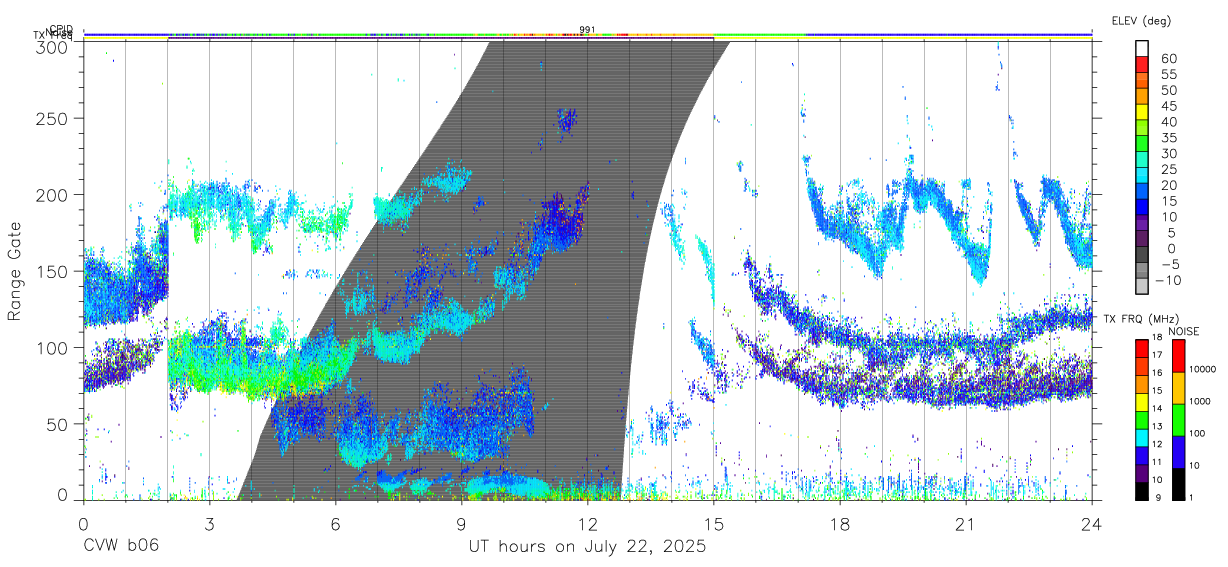The width and height of the screenshot is (1228, 567).
Task: Click the 20 label on ELEV colorbar
Action: 1169,185
